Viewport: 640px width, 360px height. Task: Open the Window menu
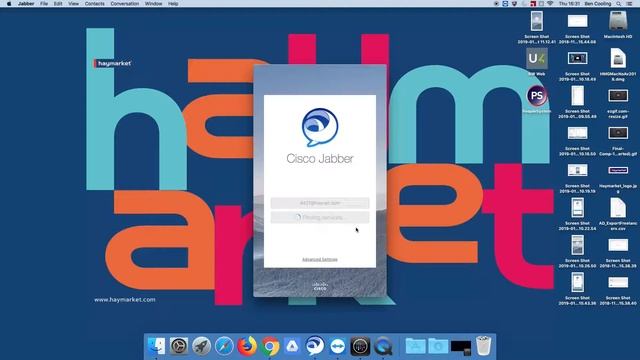153,4
